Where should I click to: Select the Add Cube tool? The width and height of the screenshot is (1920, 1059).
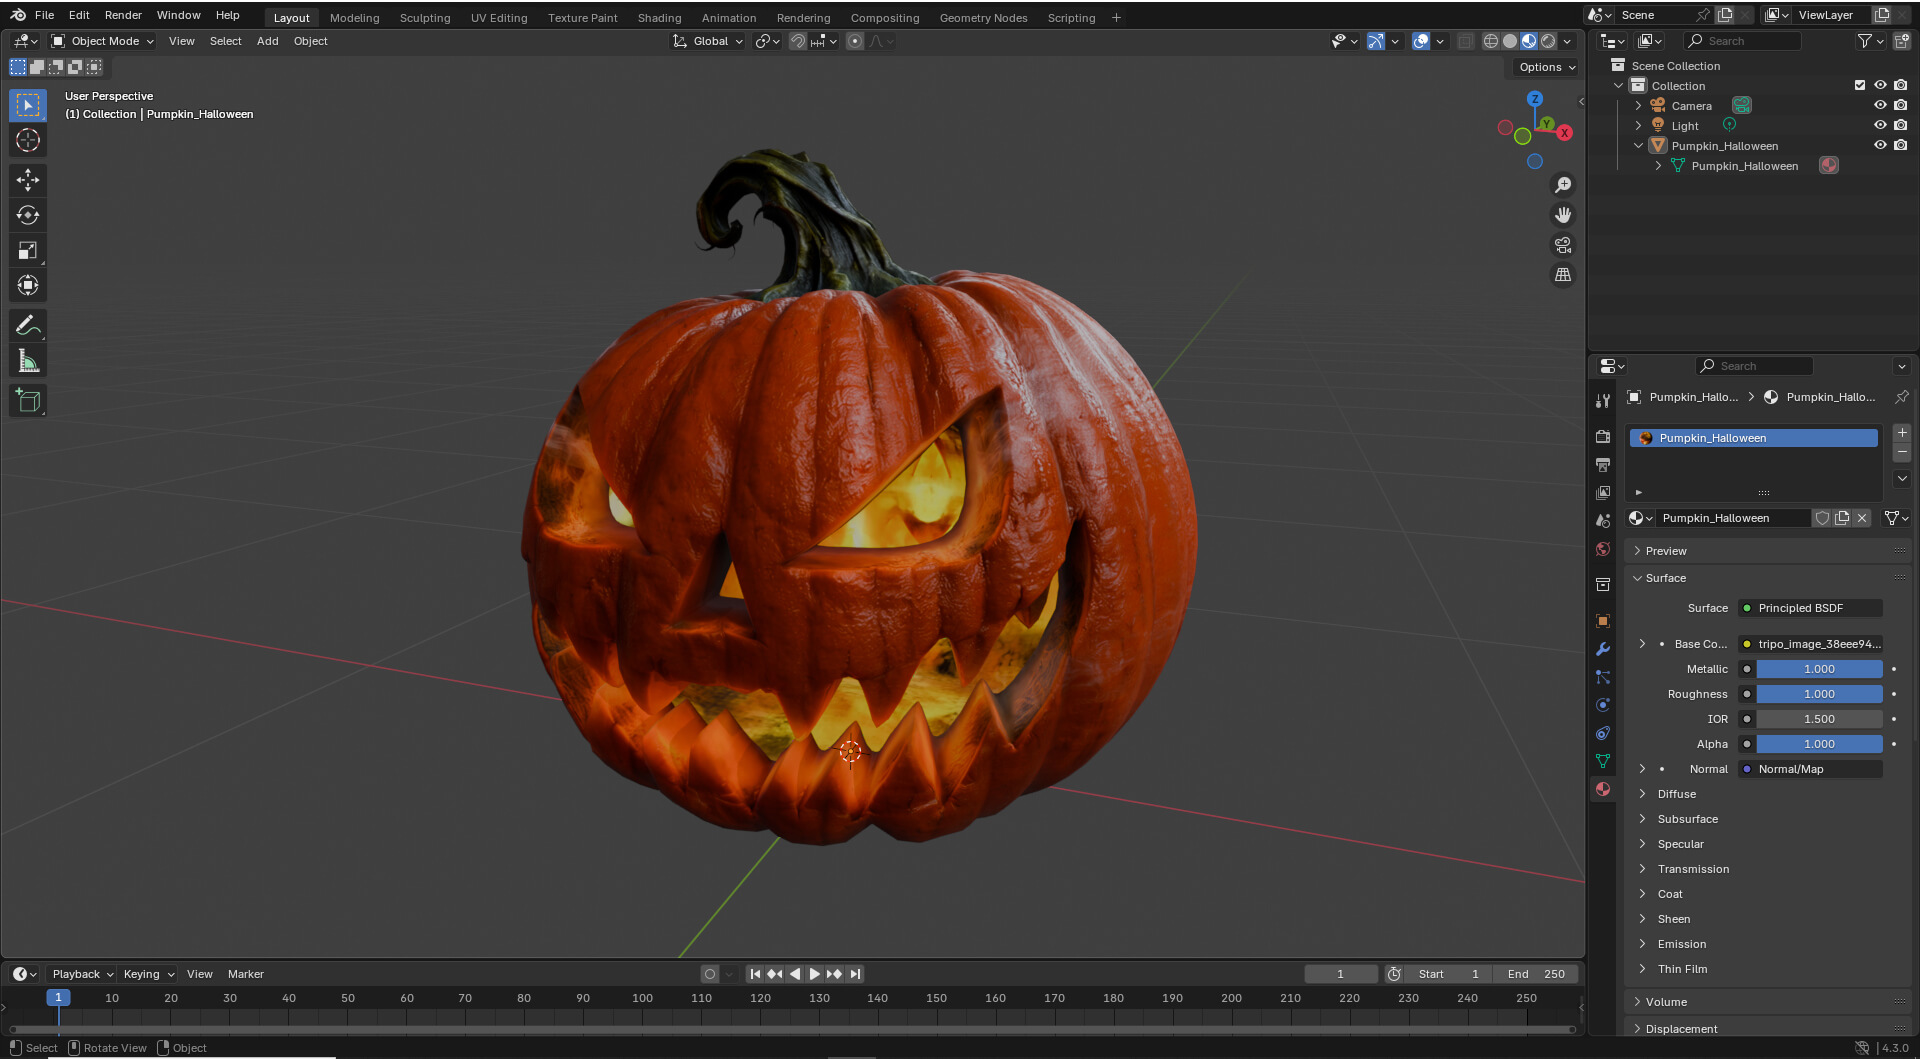click(28, 401)
